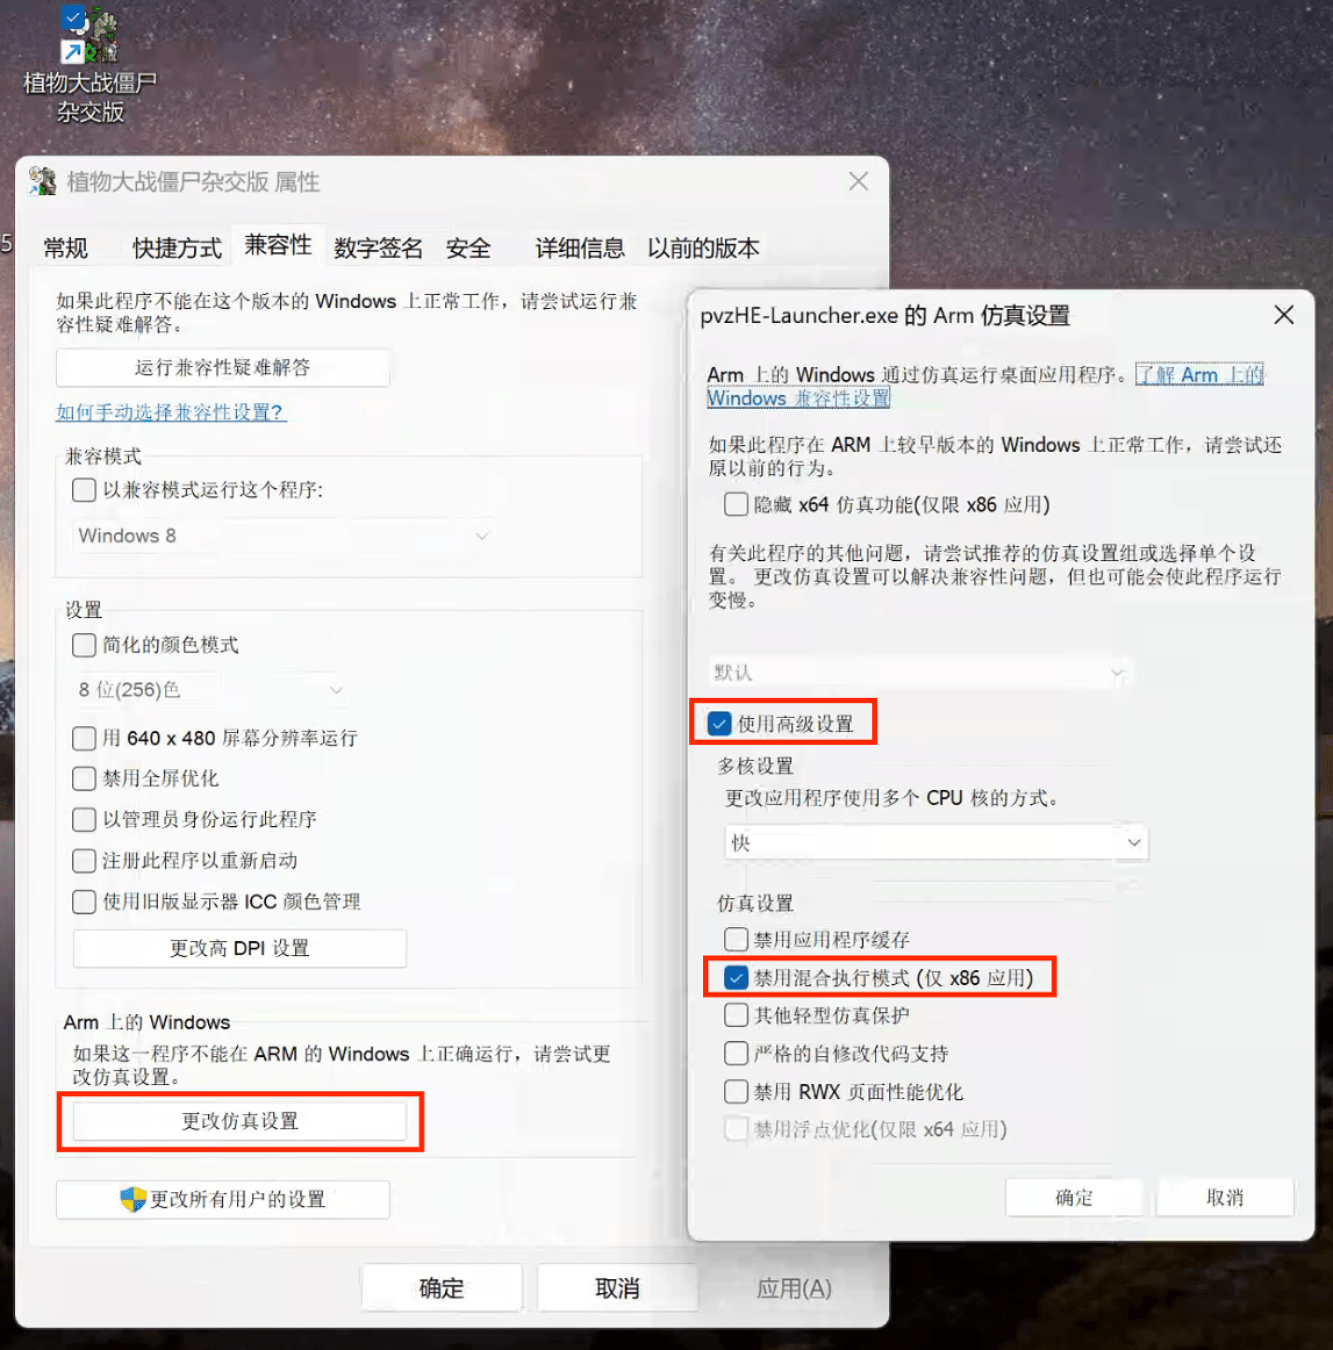Check 禁用 RWX 页面性能优化
This screenshot has width=1333, height=1350.
click(x=736, y=1091)
